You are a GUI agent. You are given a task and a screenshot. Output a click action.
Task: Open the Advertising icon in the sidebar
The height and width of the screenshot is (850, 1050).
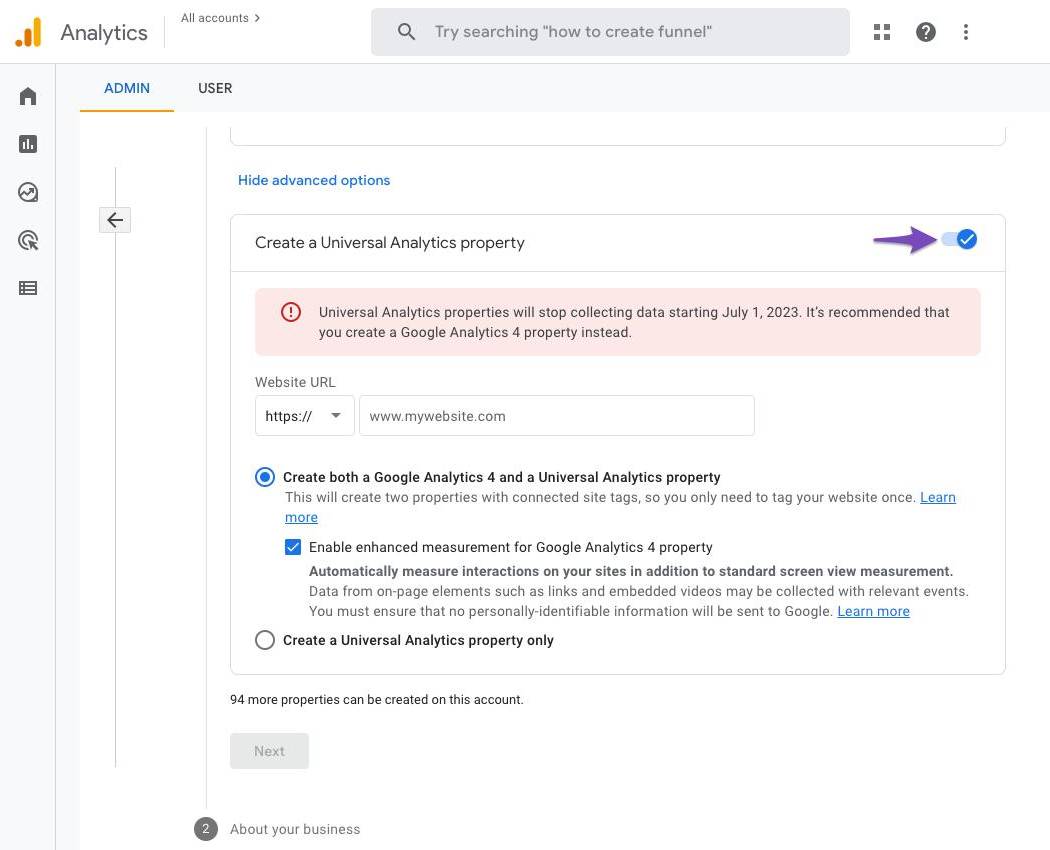point(28,240)
